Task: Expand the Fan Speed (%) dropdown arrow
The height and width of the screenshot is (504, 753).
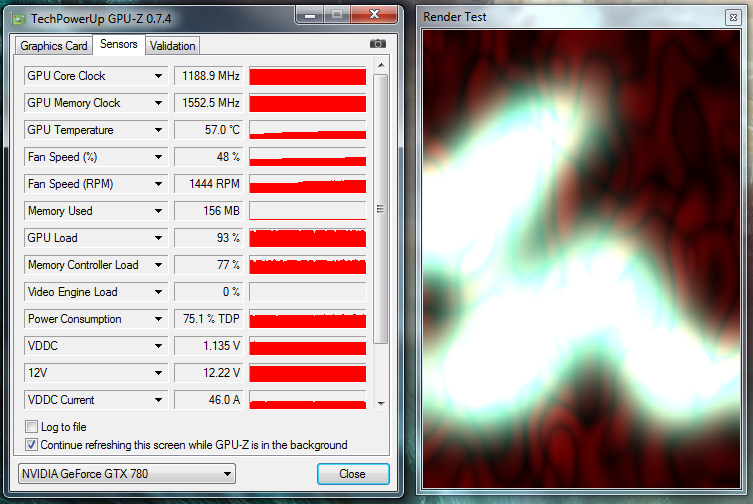Action: tap(158, 157)
